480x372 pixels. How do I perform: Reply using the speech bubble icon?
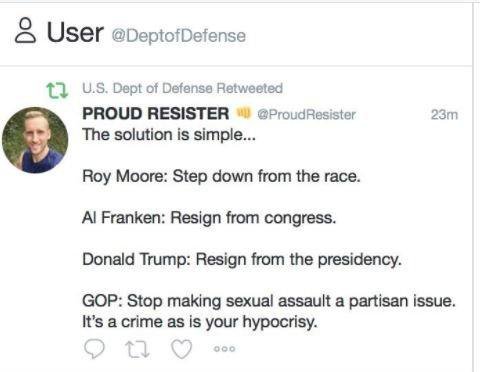94,348
